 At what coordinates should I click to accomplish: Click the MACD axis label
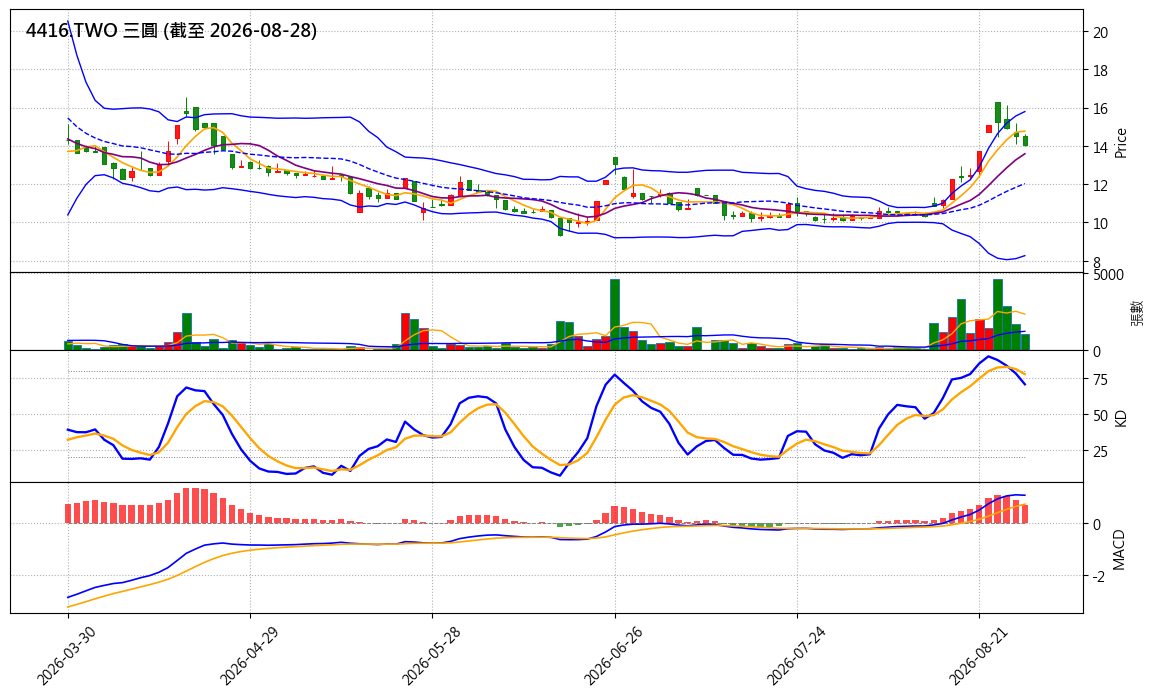(1119, 550)
